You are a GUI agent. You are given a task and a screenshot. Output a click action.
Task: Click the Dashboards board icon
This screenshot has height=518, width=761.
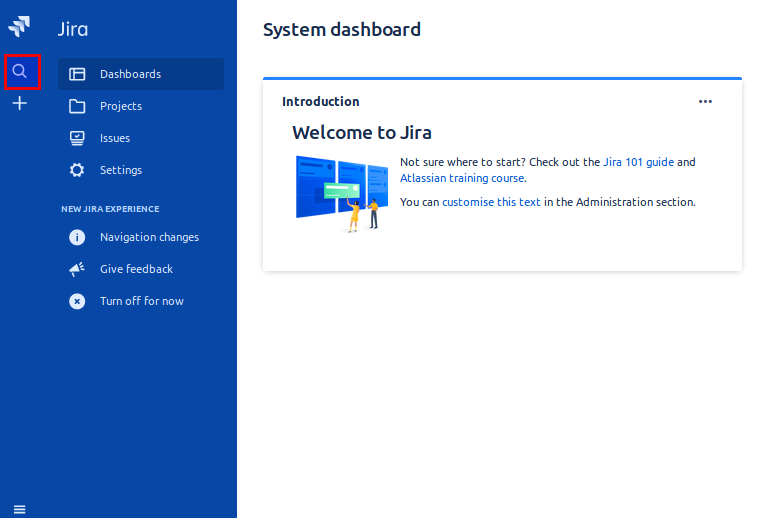(x=77, y=74)
